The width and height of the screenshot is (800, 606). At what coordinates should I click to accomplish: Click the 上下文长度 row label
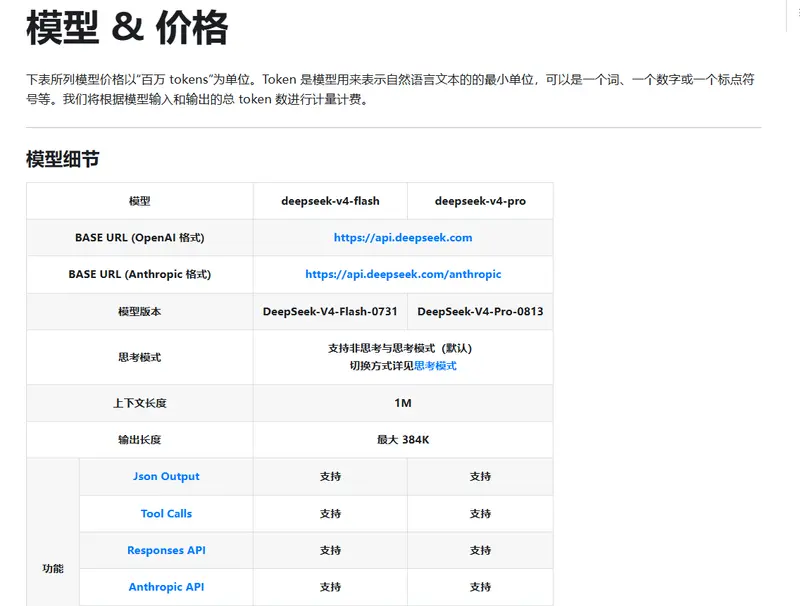140,403
